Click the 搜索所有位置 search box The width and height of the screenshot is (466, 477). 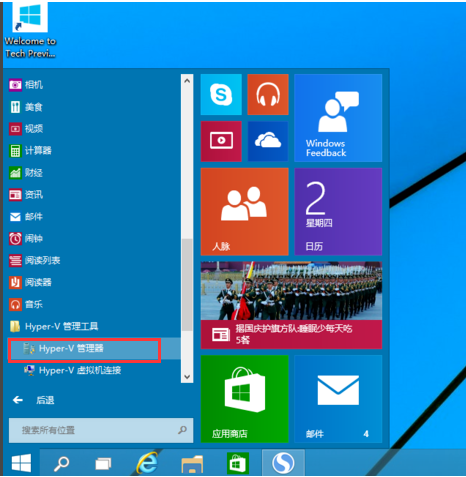point(101,430)
